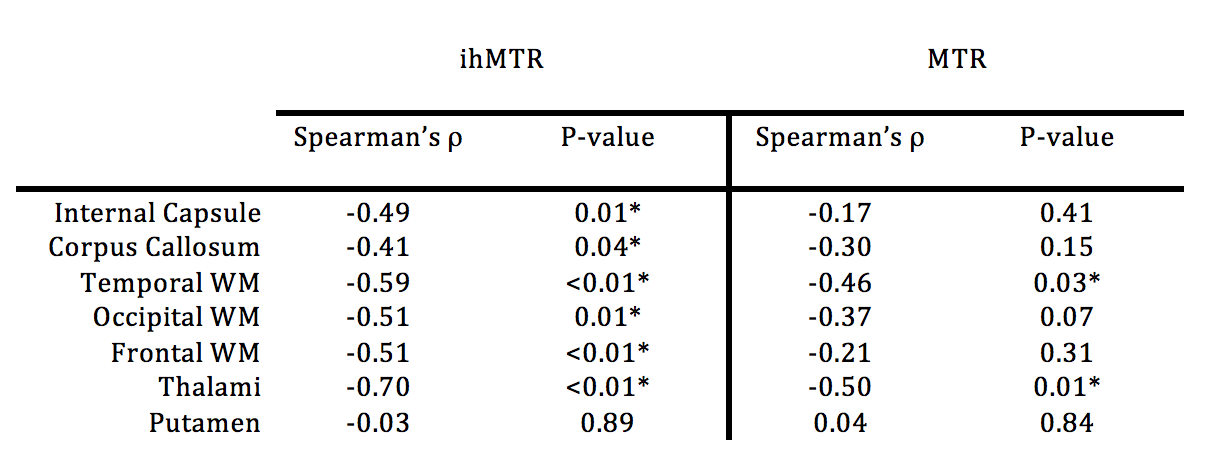Screen dimensions: 1222x462
Task: Click the -0.49 Internal Capsule value
Action: click(378, 213)
